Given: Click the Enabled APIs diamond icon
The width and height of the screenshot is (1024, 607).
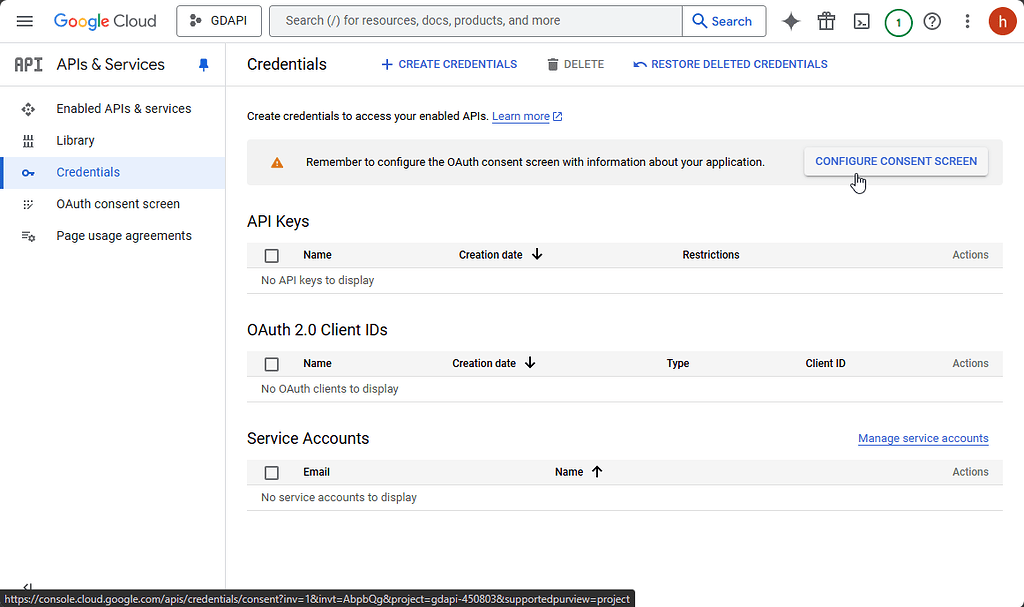Looking at the screenshot, I should point(28,109).
